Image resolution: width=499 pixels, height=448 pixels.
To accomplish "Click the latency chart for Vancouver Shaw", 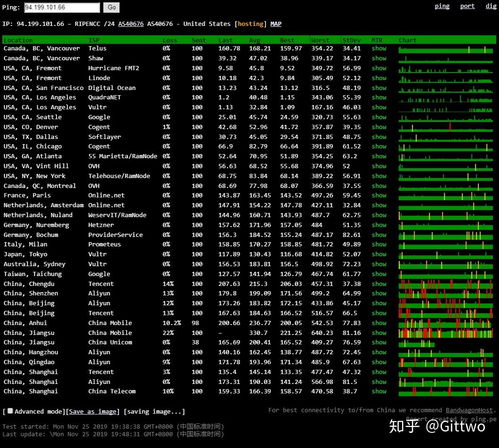I will (x=446, y=59).
